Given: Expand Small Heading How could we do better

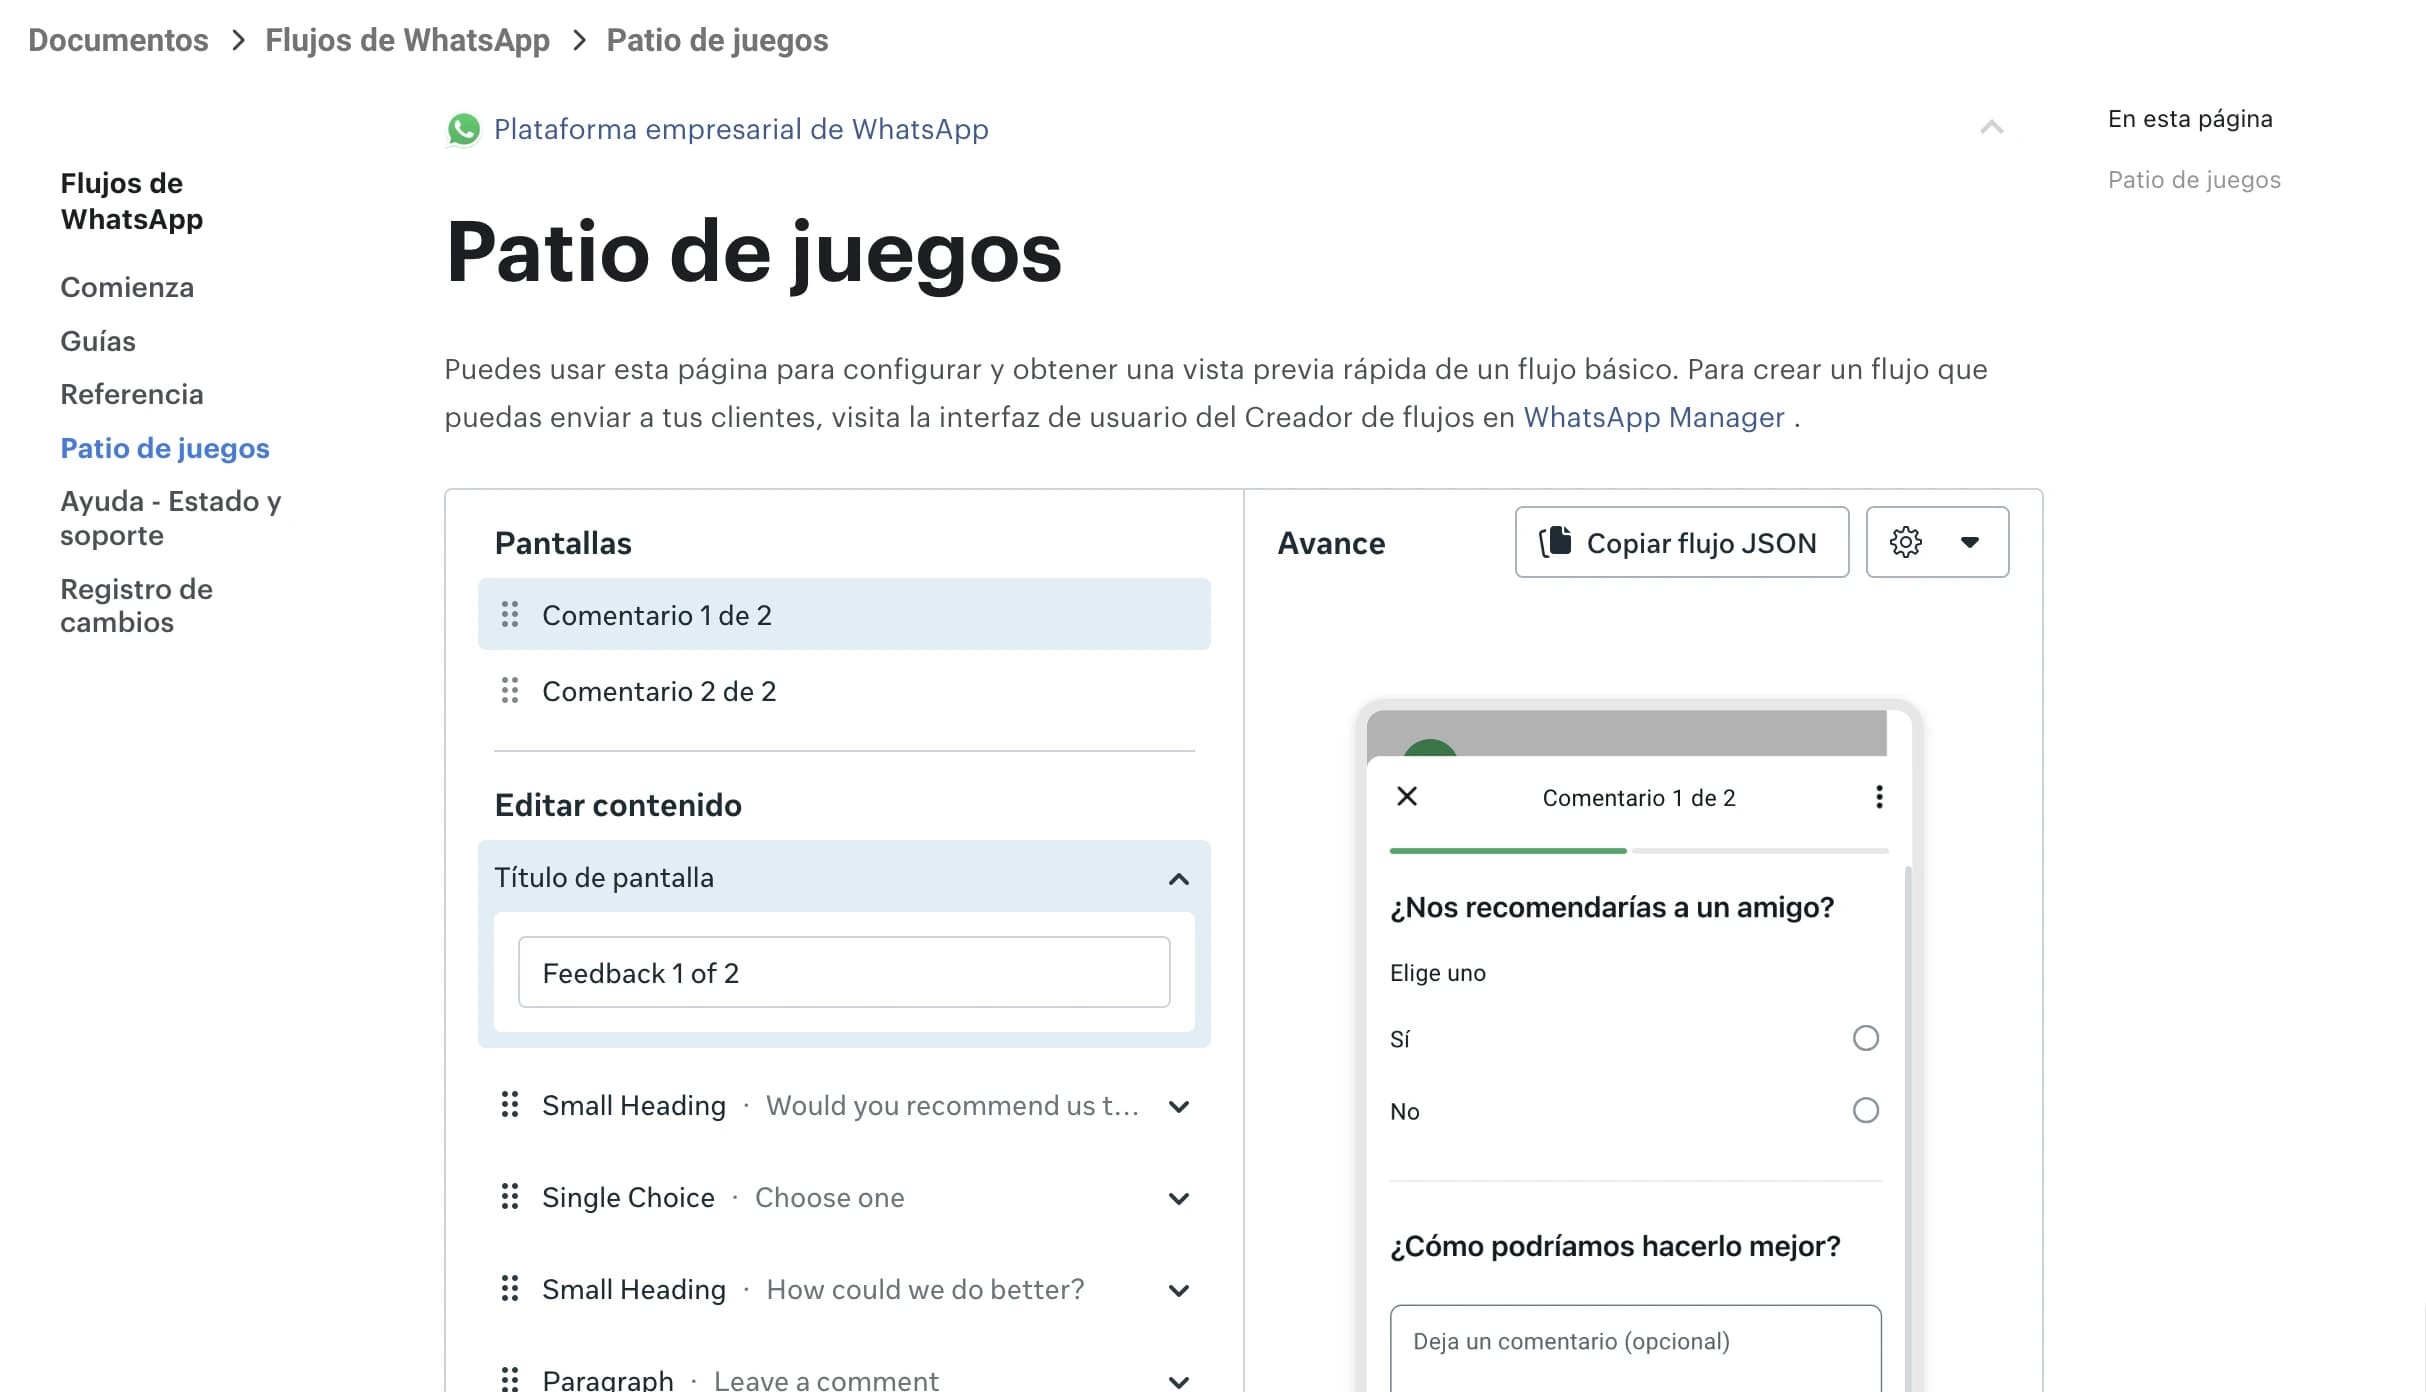Looking at the screenshot, I should [1179, 1290].
